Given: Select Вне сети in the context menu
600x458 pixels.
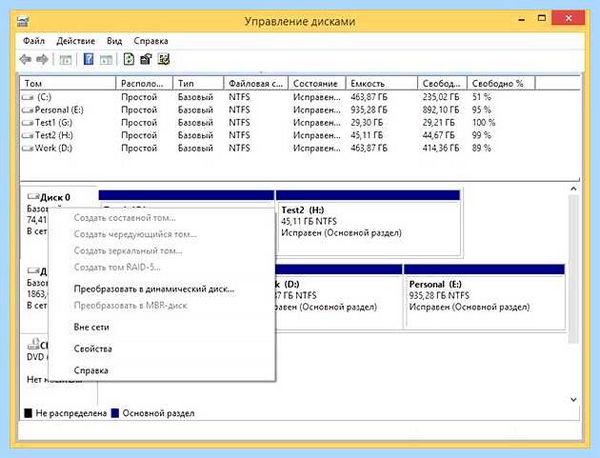Looking at the screenshot, I should 91,327.
